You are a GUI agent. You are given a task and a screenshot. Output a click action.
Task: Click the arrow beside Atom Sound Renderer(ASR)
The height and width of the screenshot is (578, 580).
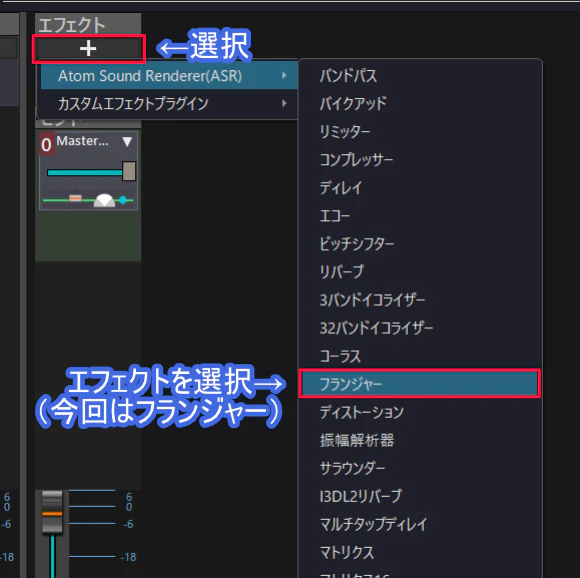(x=284, y=75)
